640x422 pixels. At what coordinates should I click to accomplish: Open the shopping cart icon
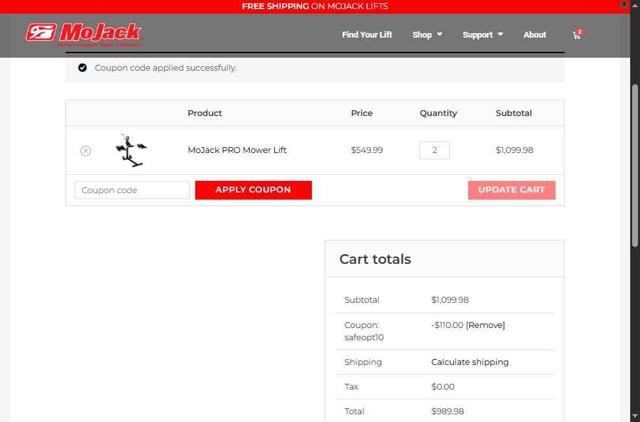tap(577, 35)
